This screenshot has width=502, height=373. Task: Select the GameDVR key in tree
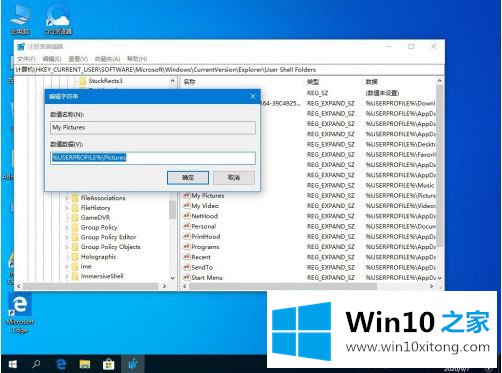coord(95,218)
